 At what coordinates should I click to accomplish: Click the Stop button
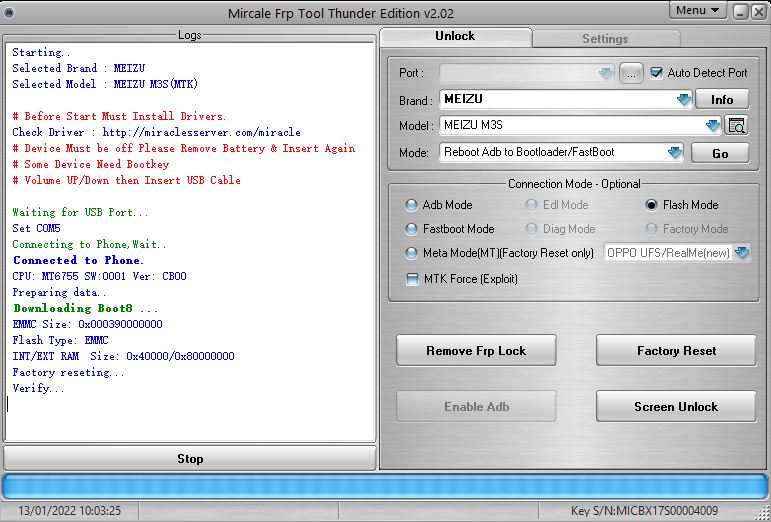point(190,459)
